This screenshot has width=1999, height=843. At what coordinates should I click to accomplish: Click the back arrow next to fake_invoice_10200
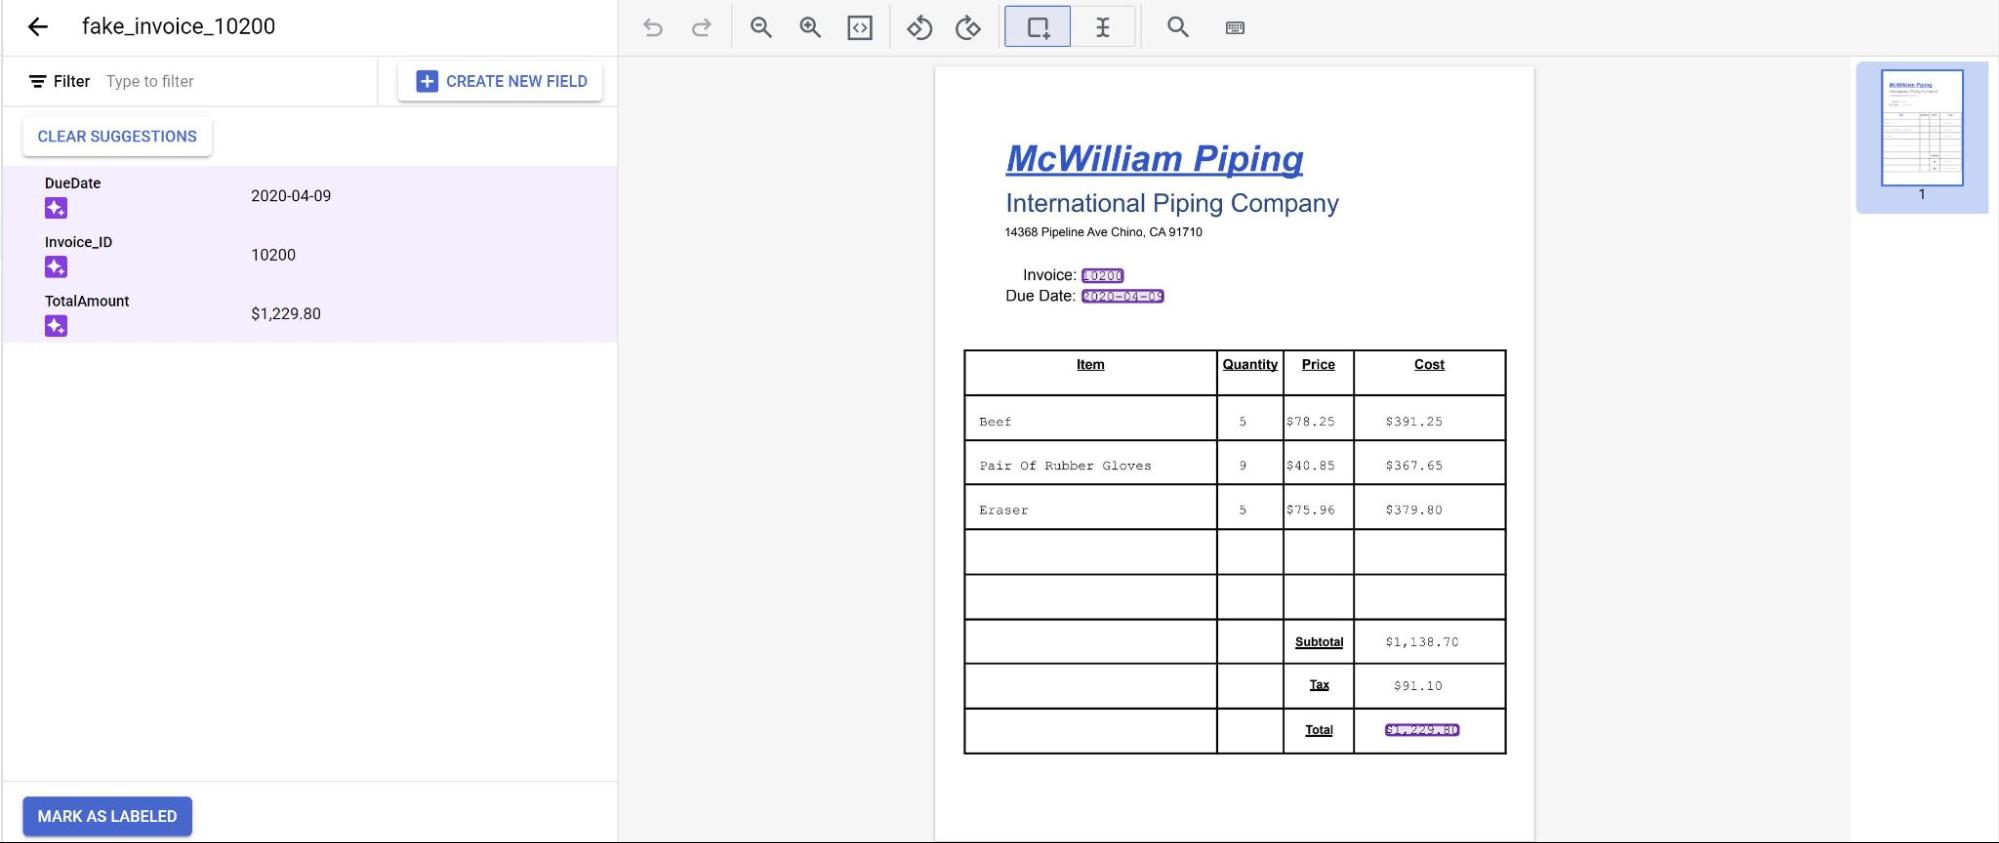coord(38,27)
